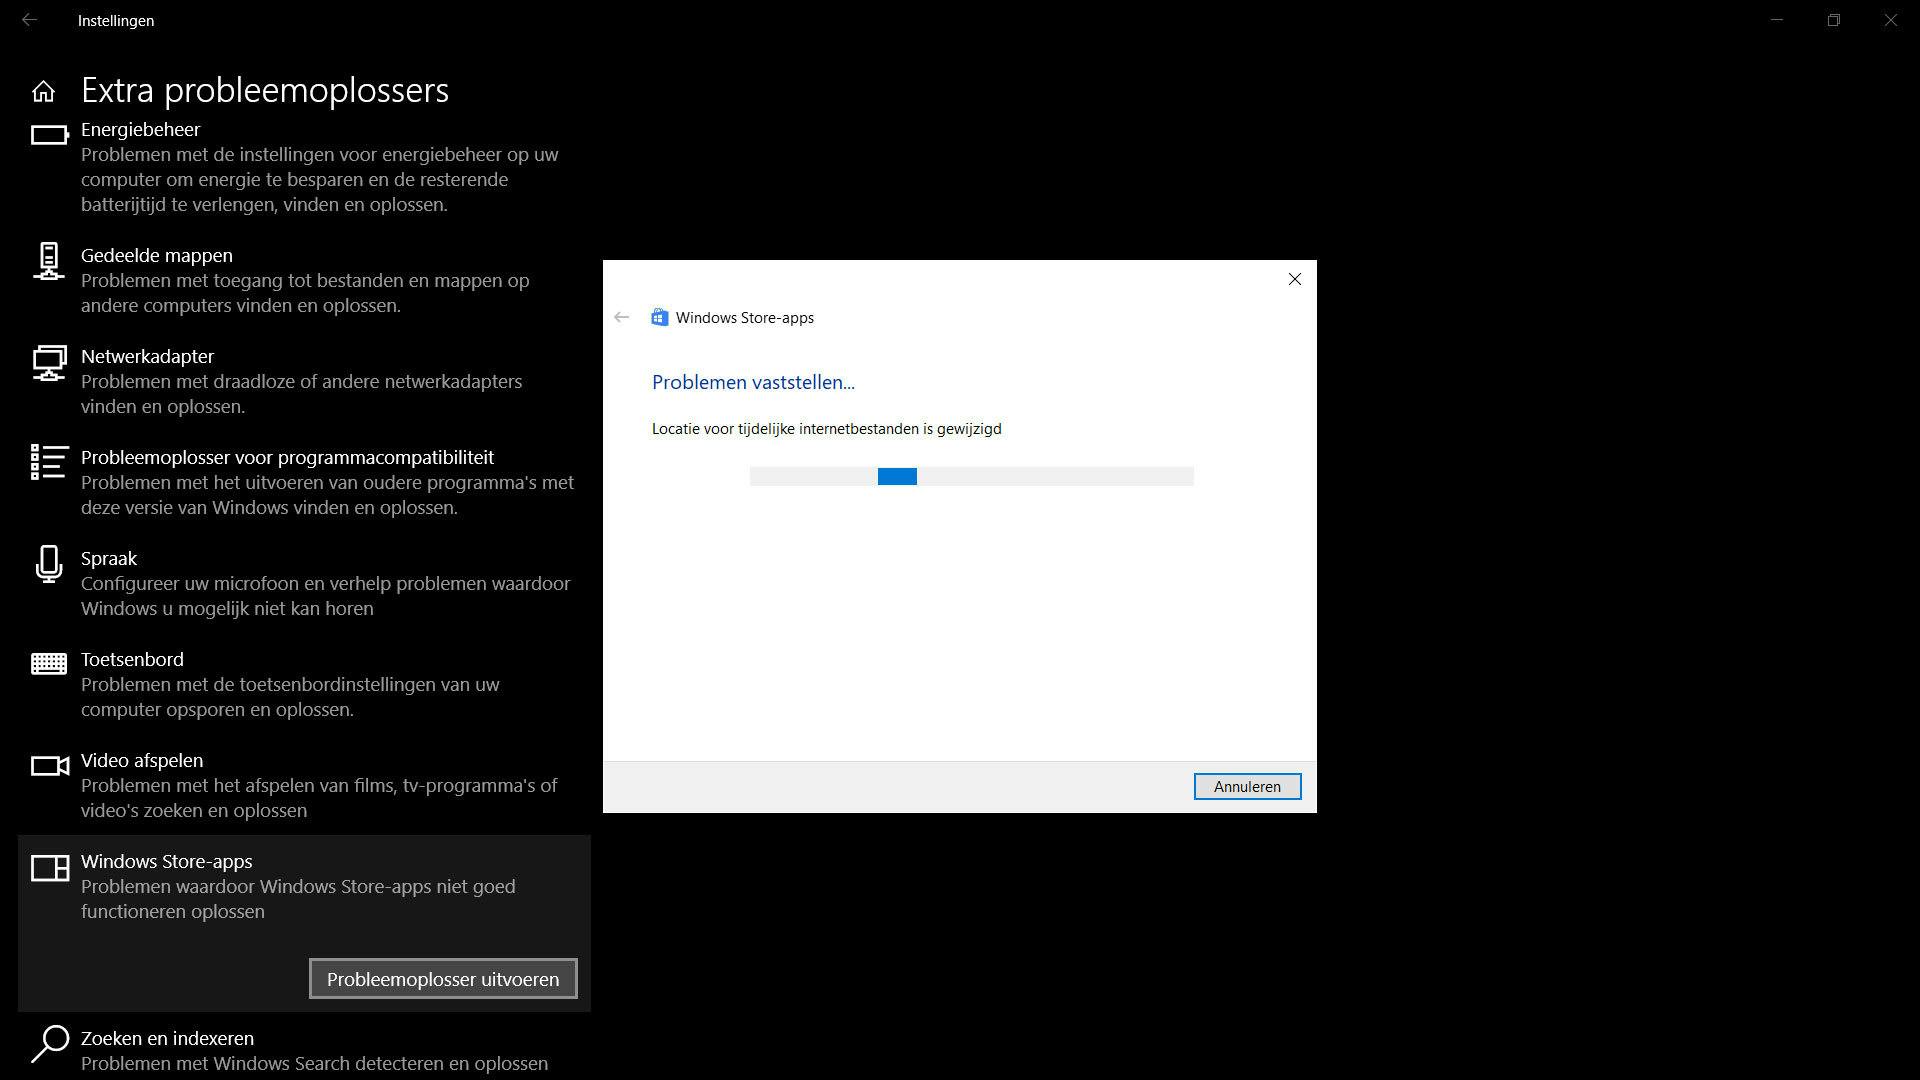Click the Energiebeheer battery icon

[49, 134]
